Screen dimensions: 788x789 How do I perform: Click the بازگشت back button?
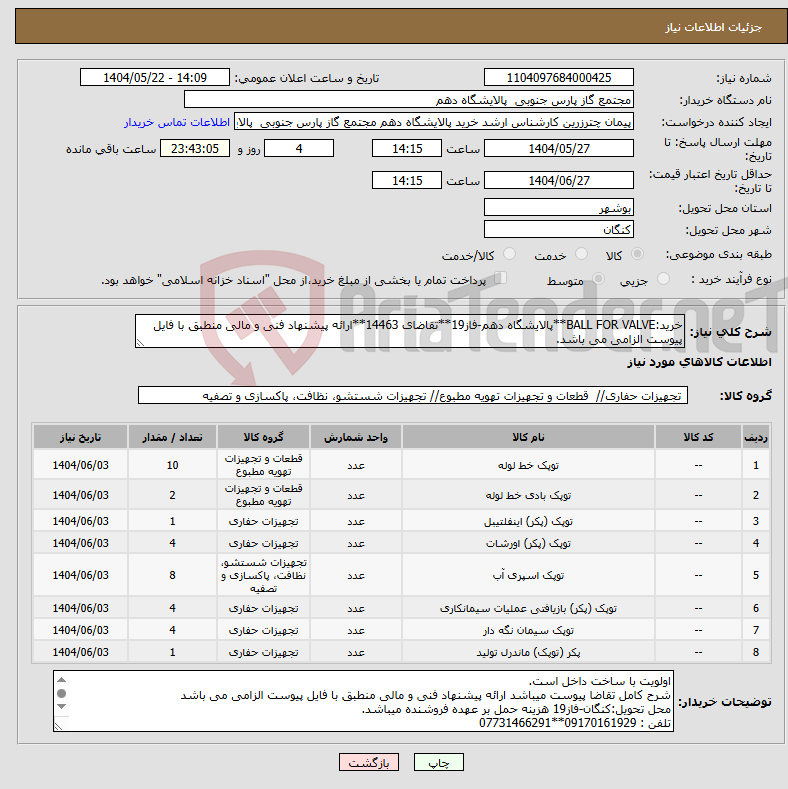coord(369,762)
